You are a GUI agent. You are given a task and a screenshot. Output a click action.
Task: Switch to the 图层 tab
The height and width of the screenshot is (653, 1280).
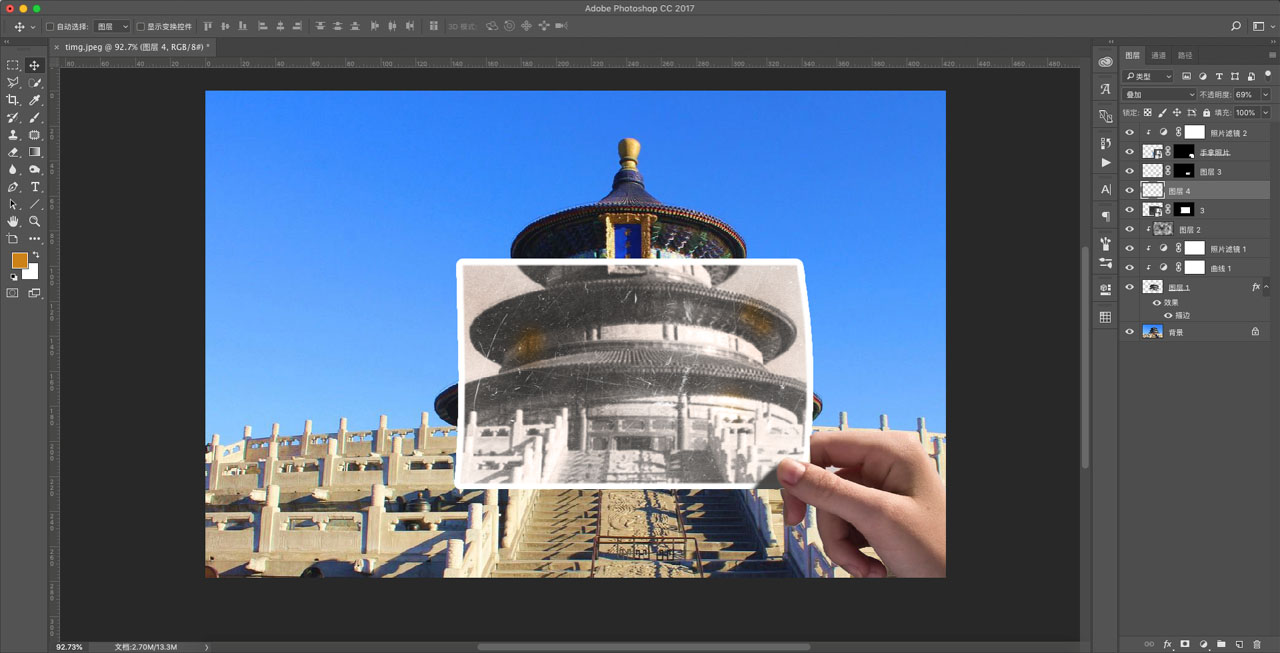[1132, 55]
